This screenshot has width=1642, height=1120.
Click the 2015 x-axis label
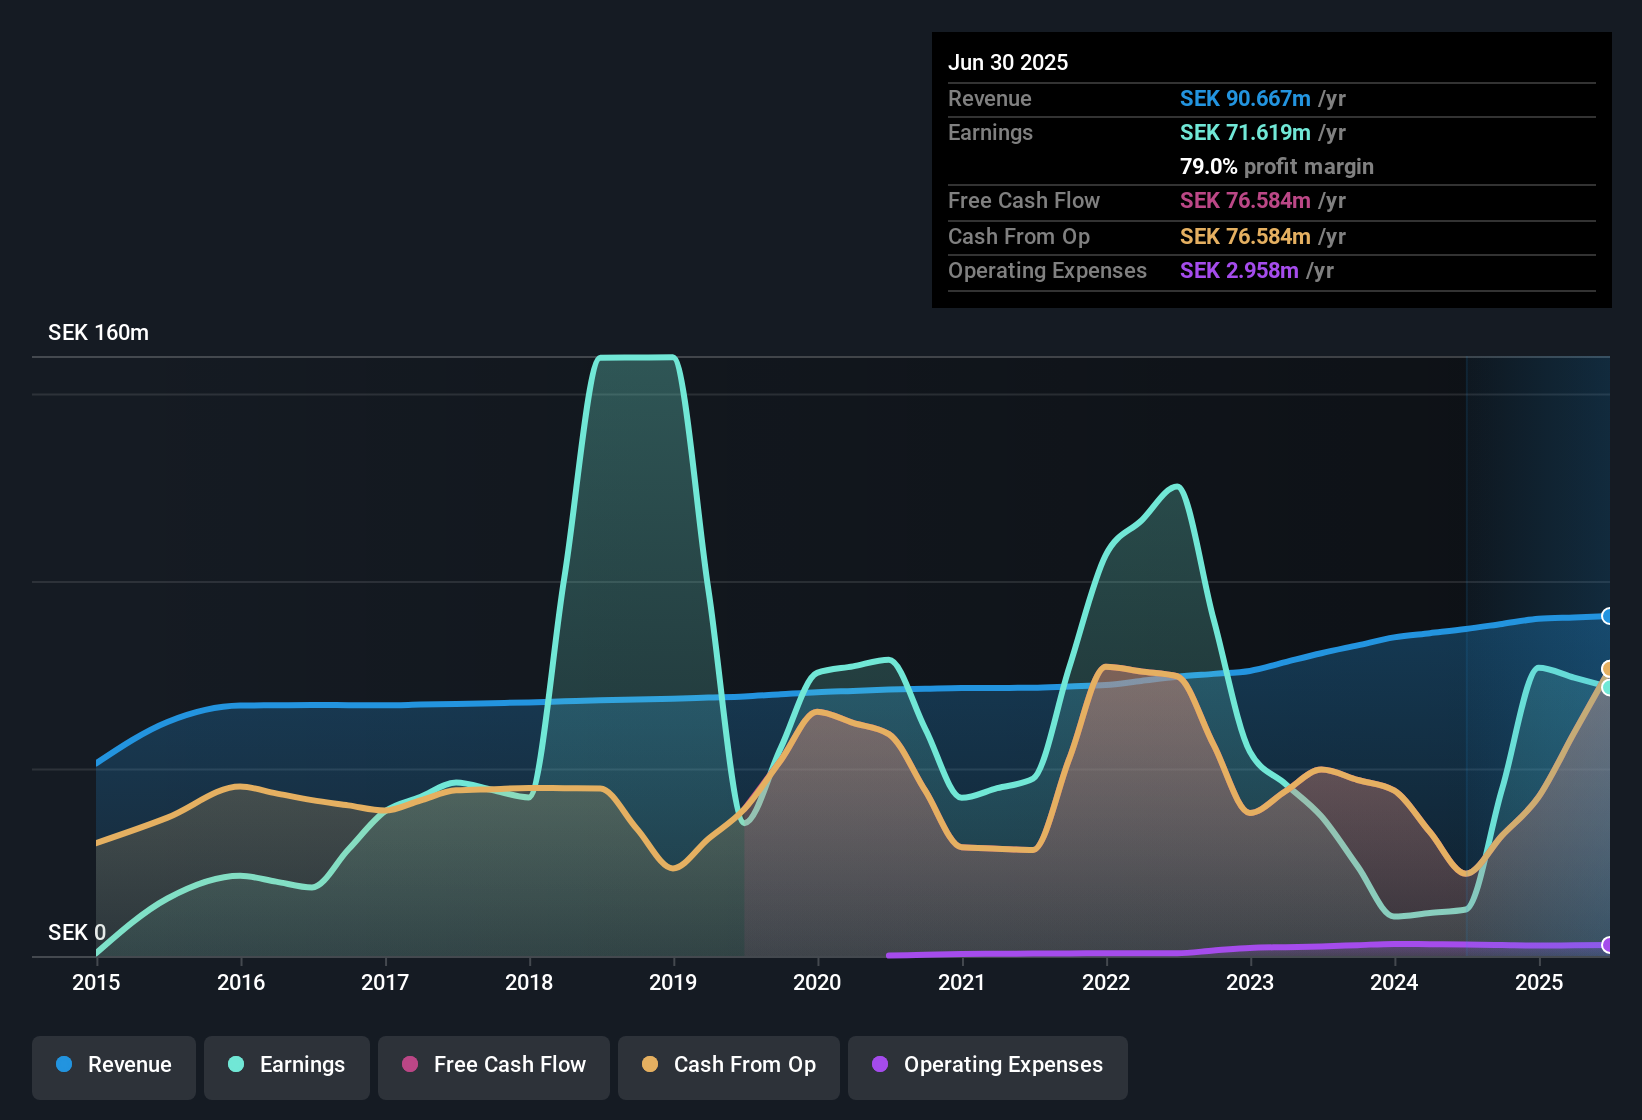96,983
